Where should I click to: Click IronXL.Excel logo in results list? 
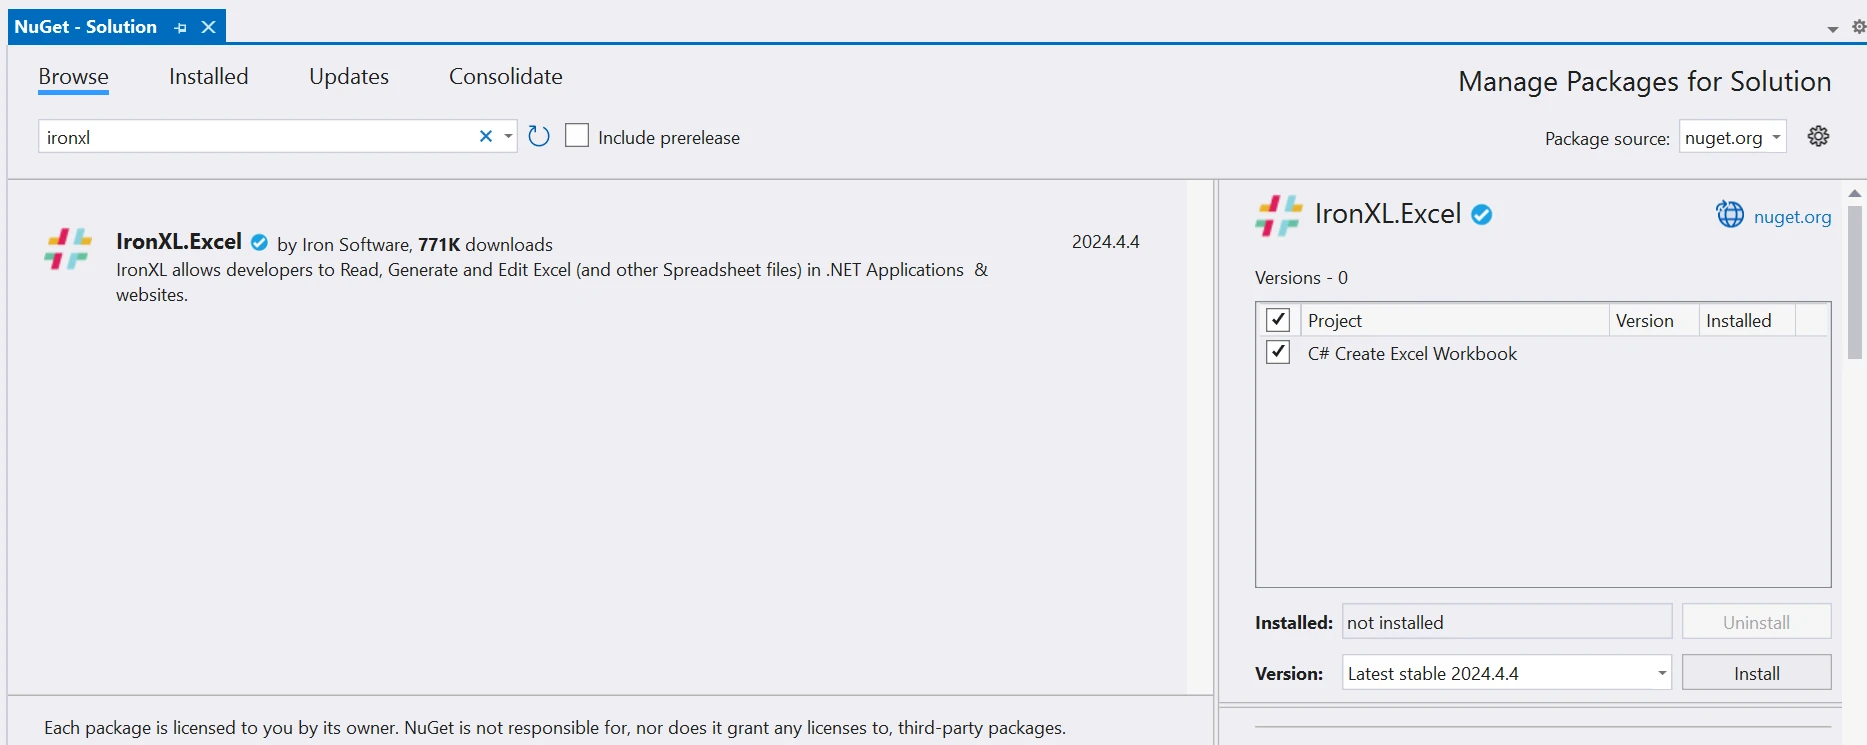click(x=68, y=248)
